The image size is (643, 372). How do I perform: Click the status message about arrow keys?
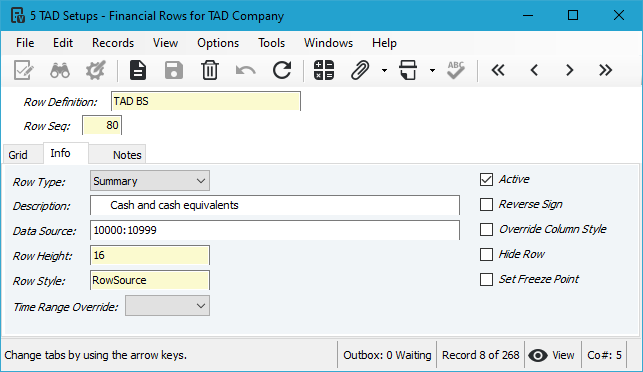click(96, 355)
